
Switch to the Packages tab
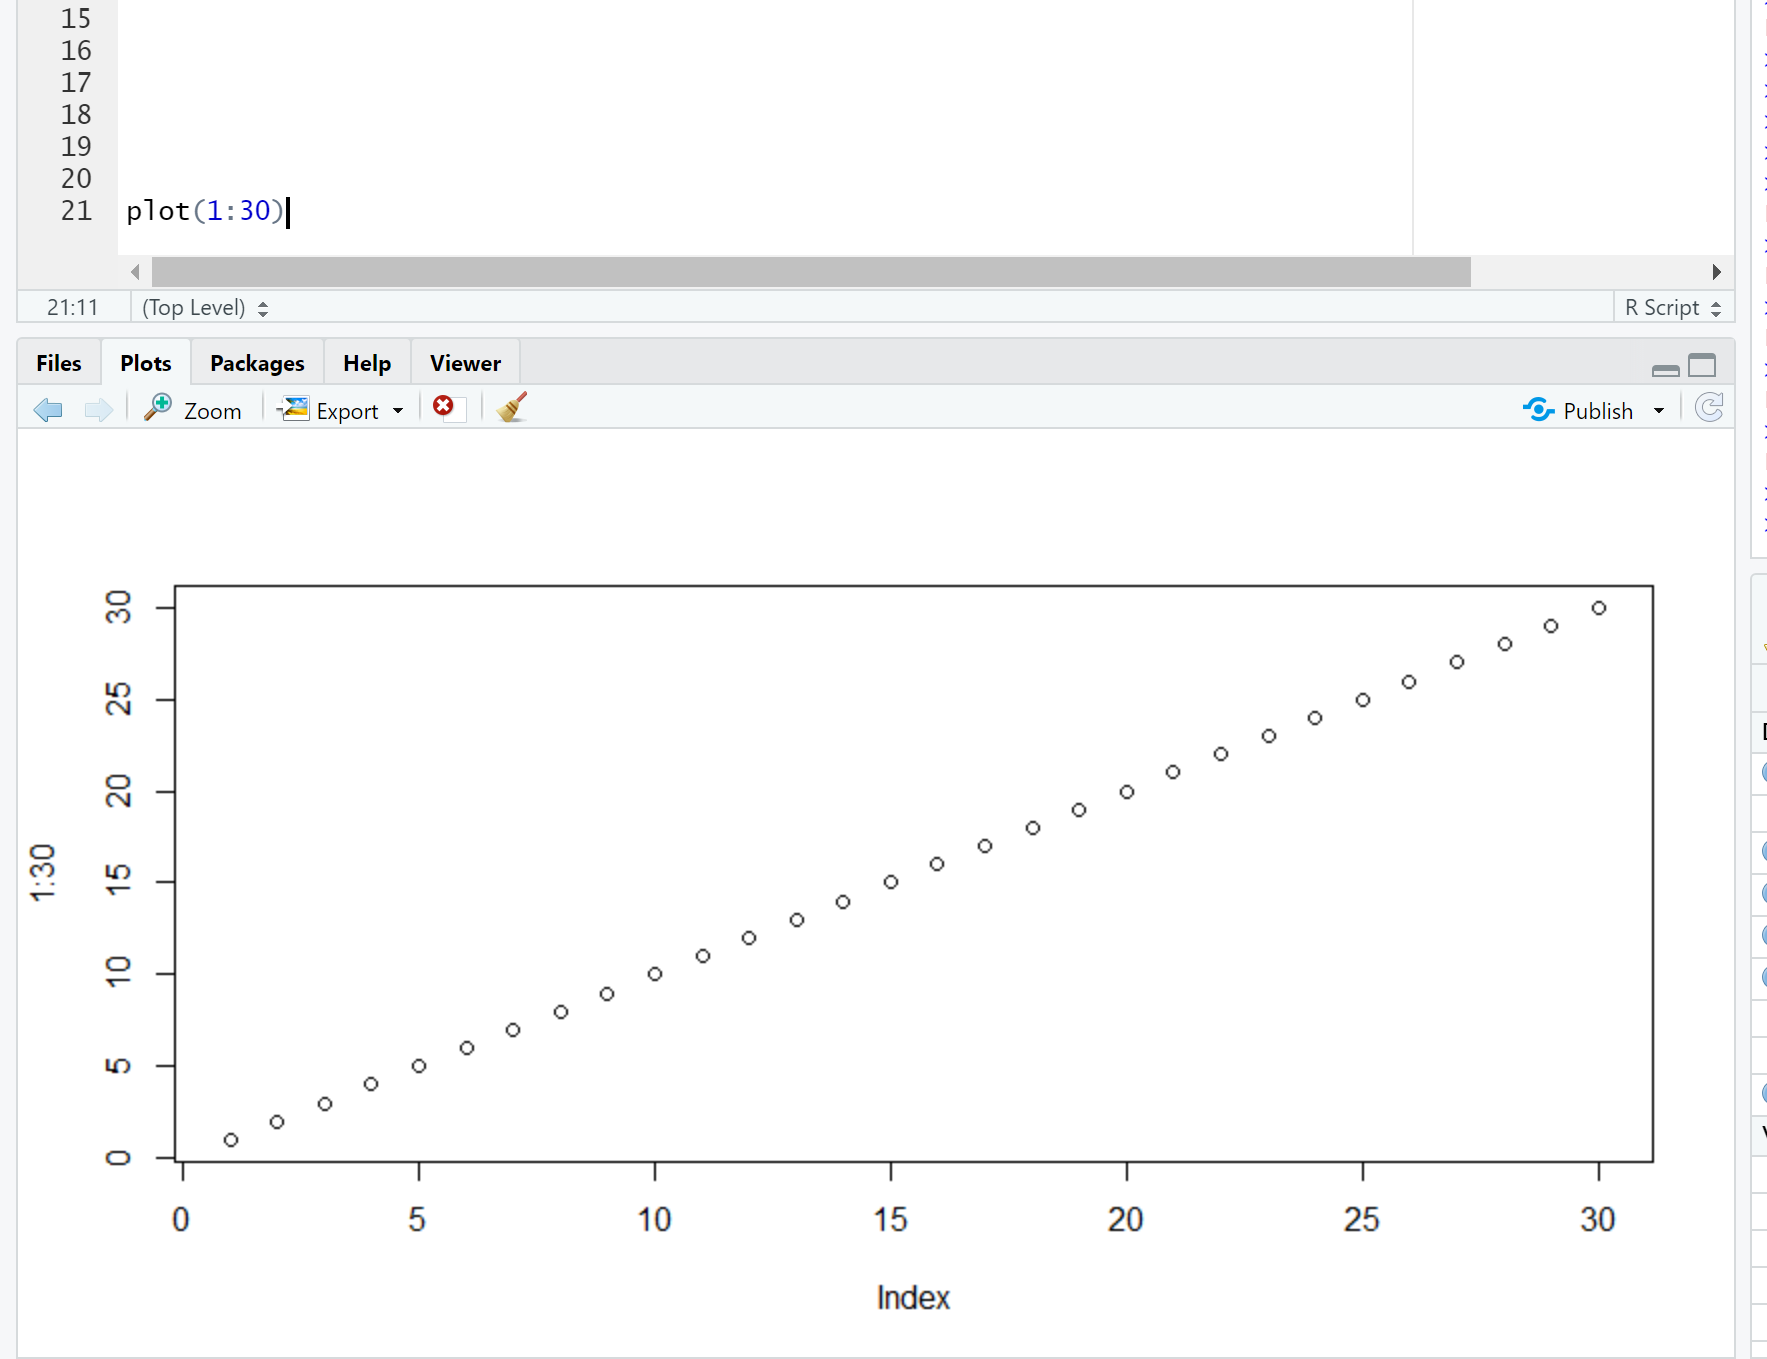click(257, 363)
